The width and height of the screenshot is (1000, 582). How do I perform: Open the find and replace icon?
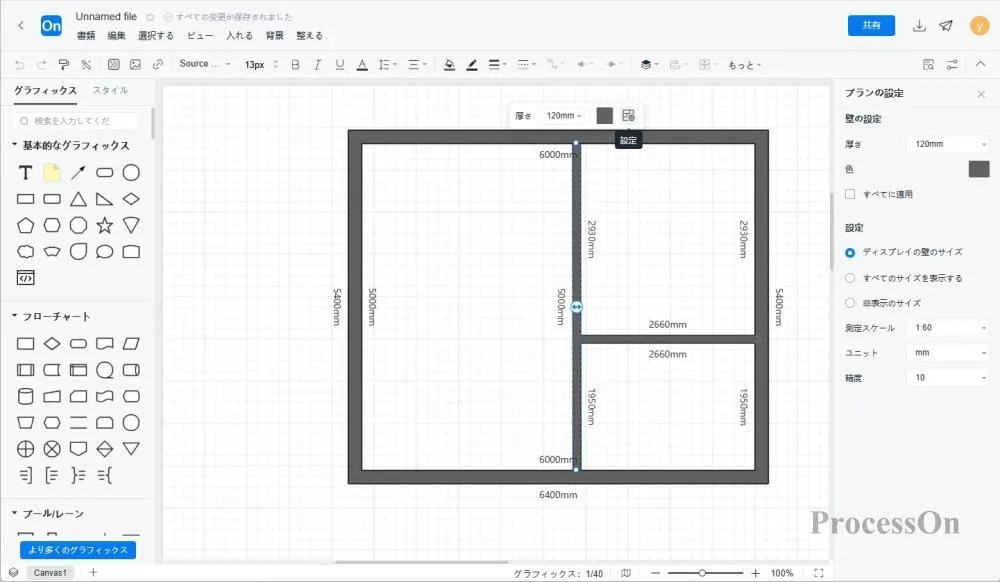[929, 64]
